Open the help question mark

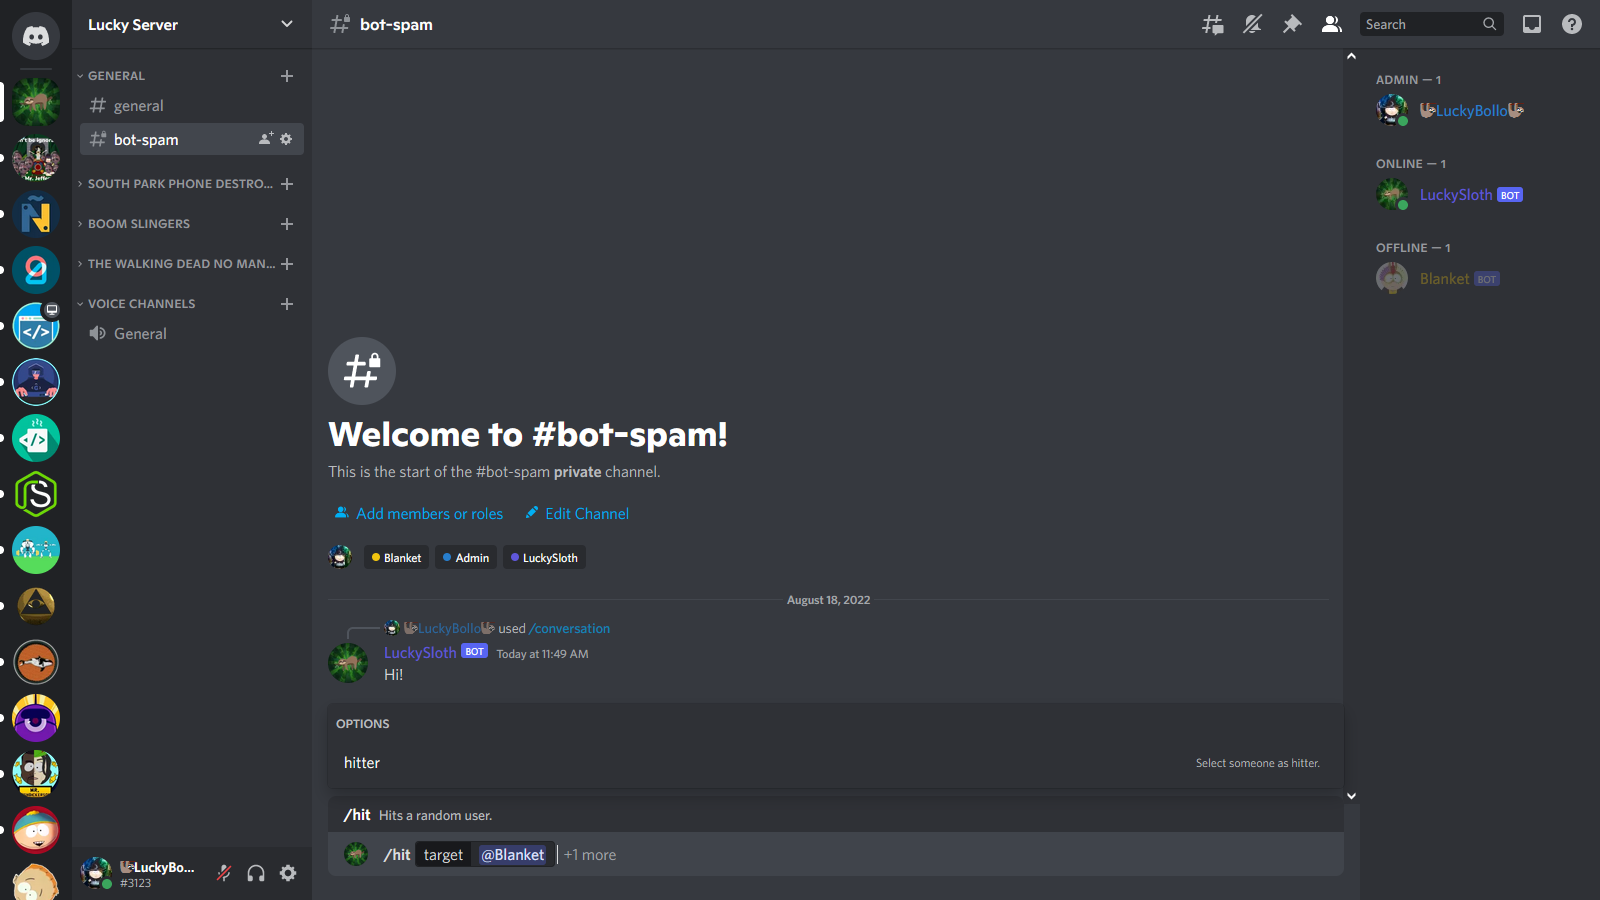1572,24
